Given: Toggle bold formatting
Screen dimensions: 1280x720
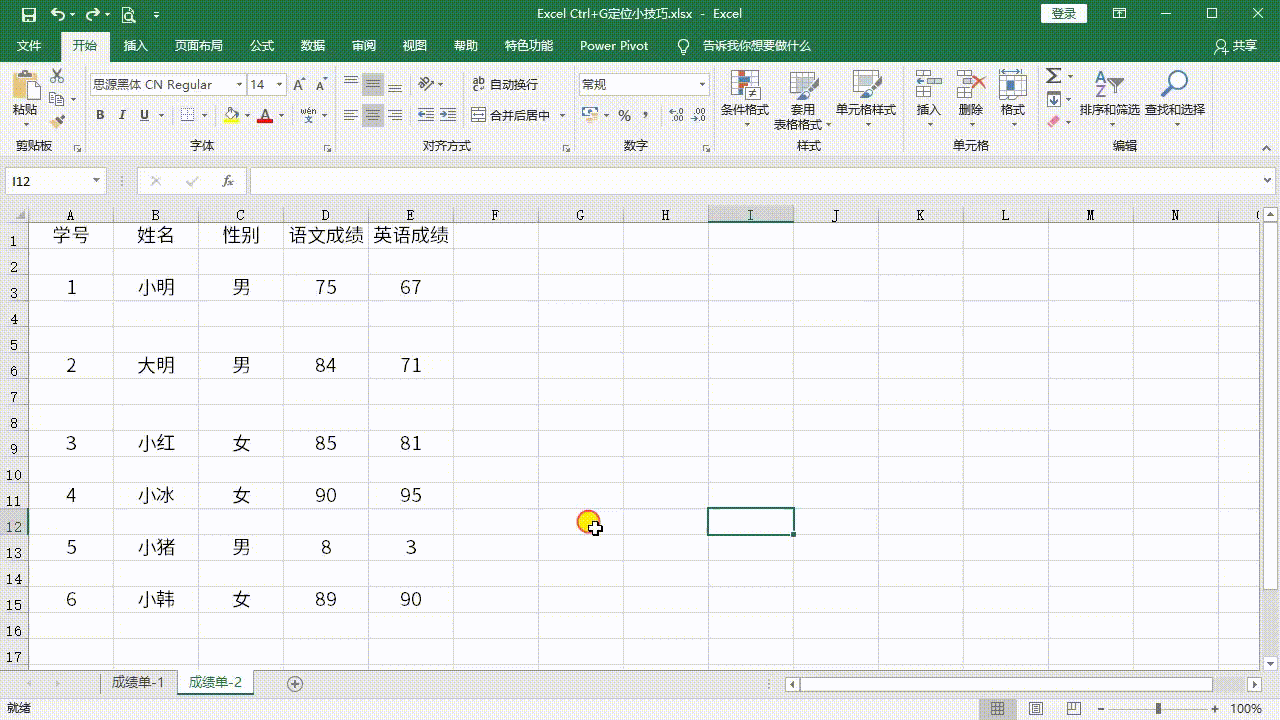Looking at the screenshot, I should tap(100, 115).
